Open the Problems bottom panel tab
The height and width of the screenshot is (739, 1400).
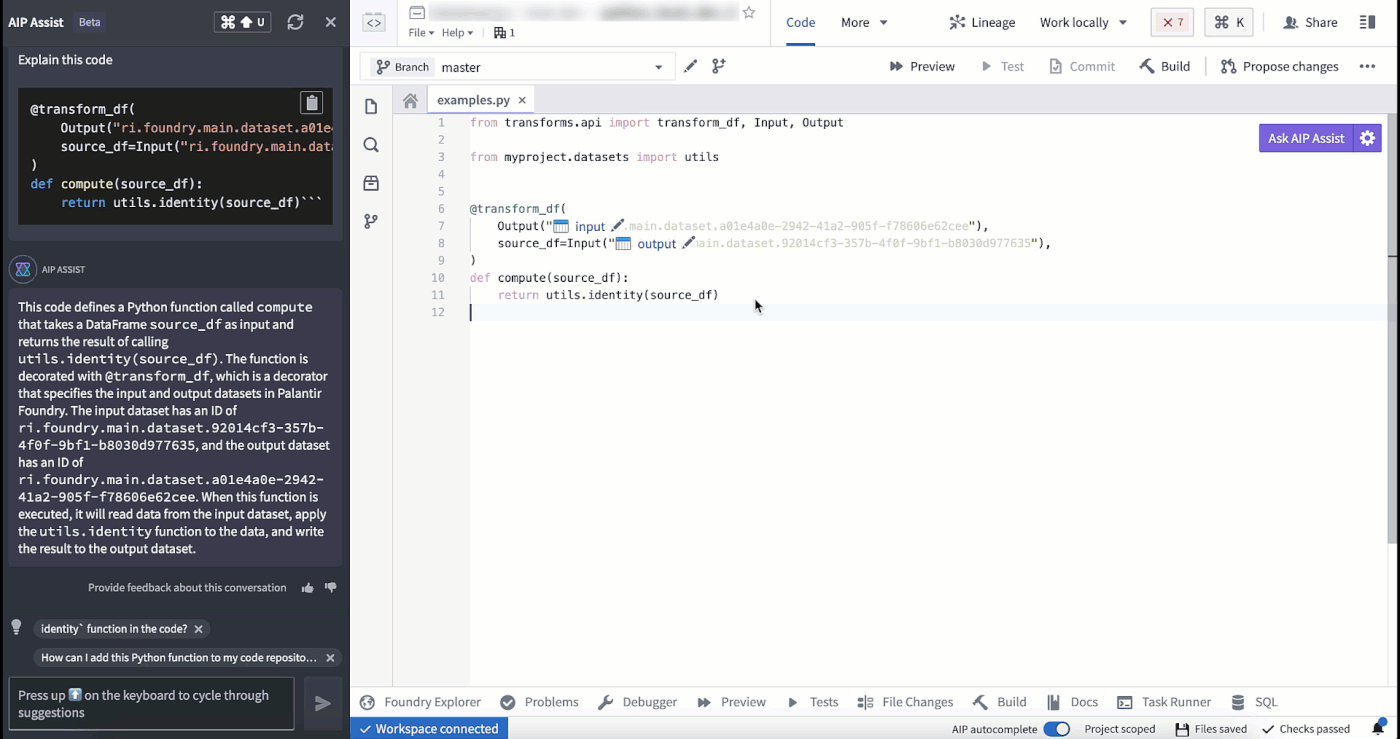[x=540, y=702]
